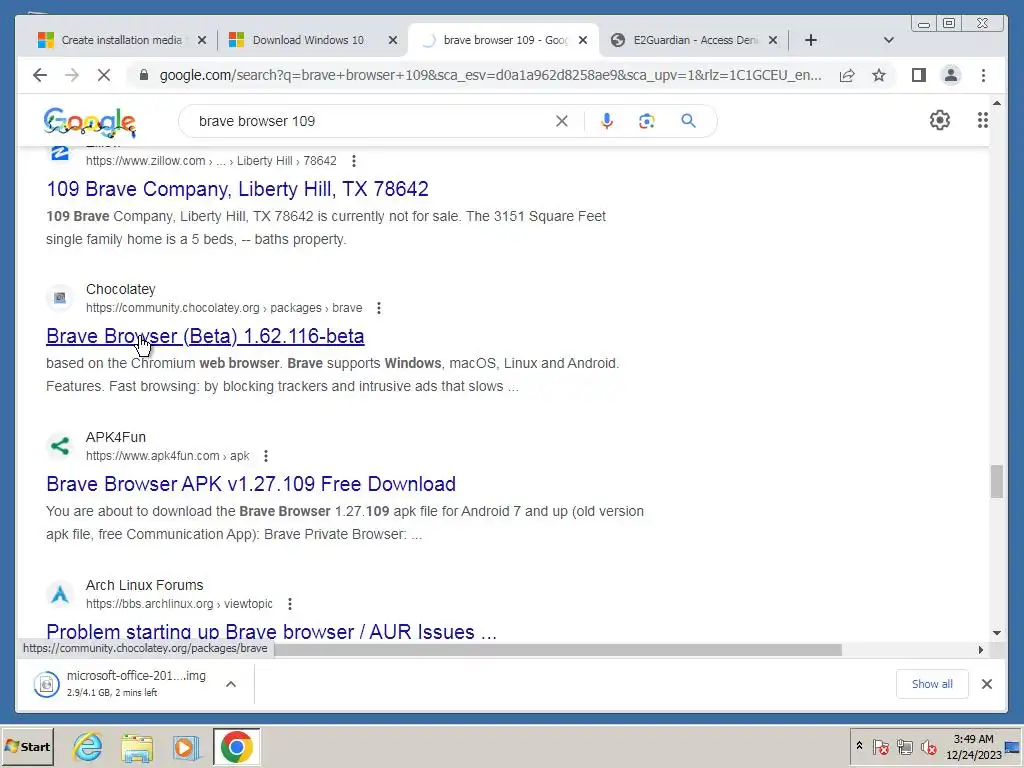
Task: Open Google quick settings gear
Action: pyautogui.click(x=940, y=120)
